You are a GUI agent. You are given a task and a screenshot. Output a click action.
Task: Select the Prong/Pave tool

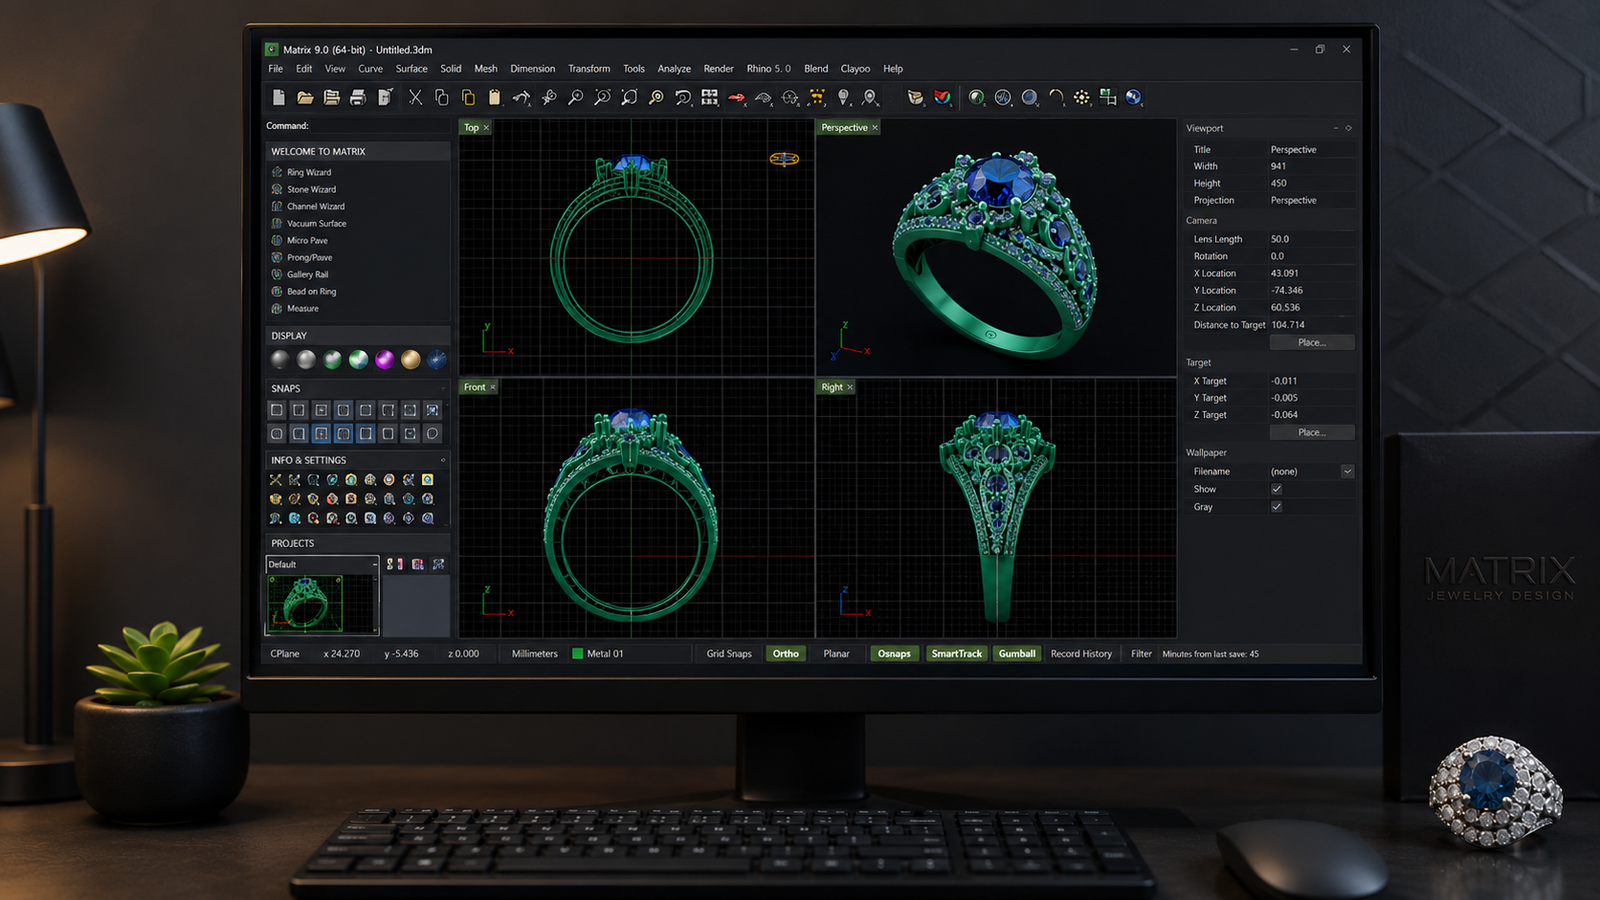pyautogui.click(x=308, y=257)
